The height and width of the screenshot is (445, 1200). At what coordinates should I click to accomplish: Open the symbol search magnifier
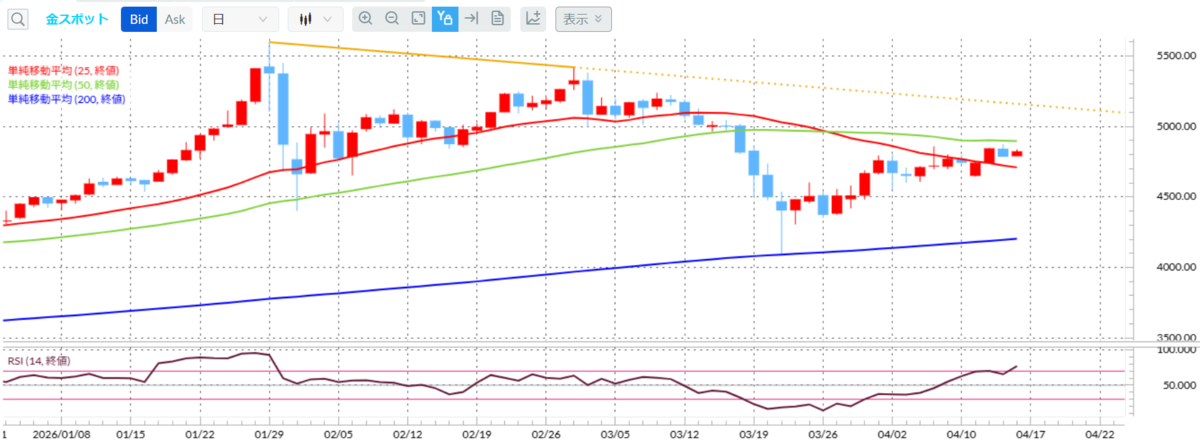(20, 19)
